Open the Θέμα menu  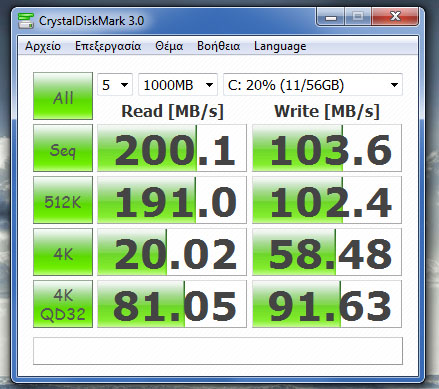click(x=169, y=46)
